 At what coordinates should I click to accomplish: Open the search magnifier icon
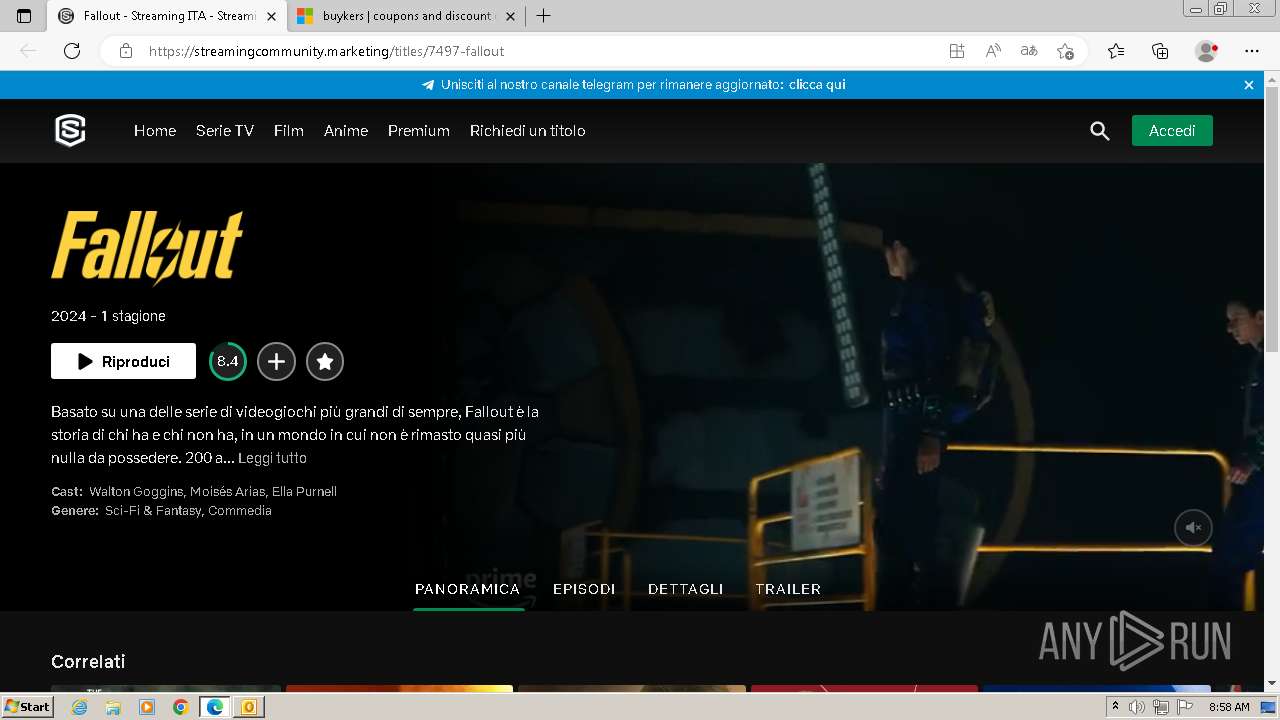(1100, 131)
